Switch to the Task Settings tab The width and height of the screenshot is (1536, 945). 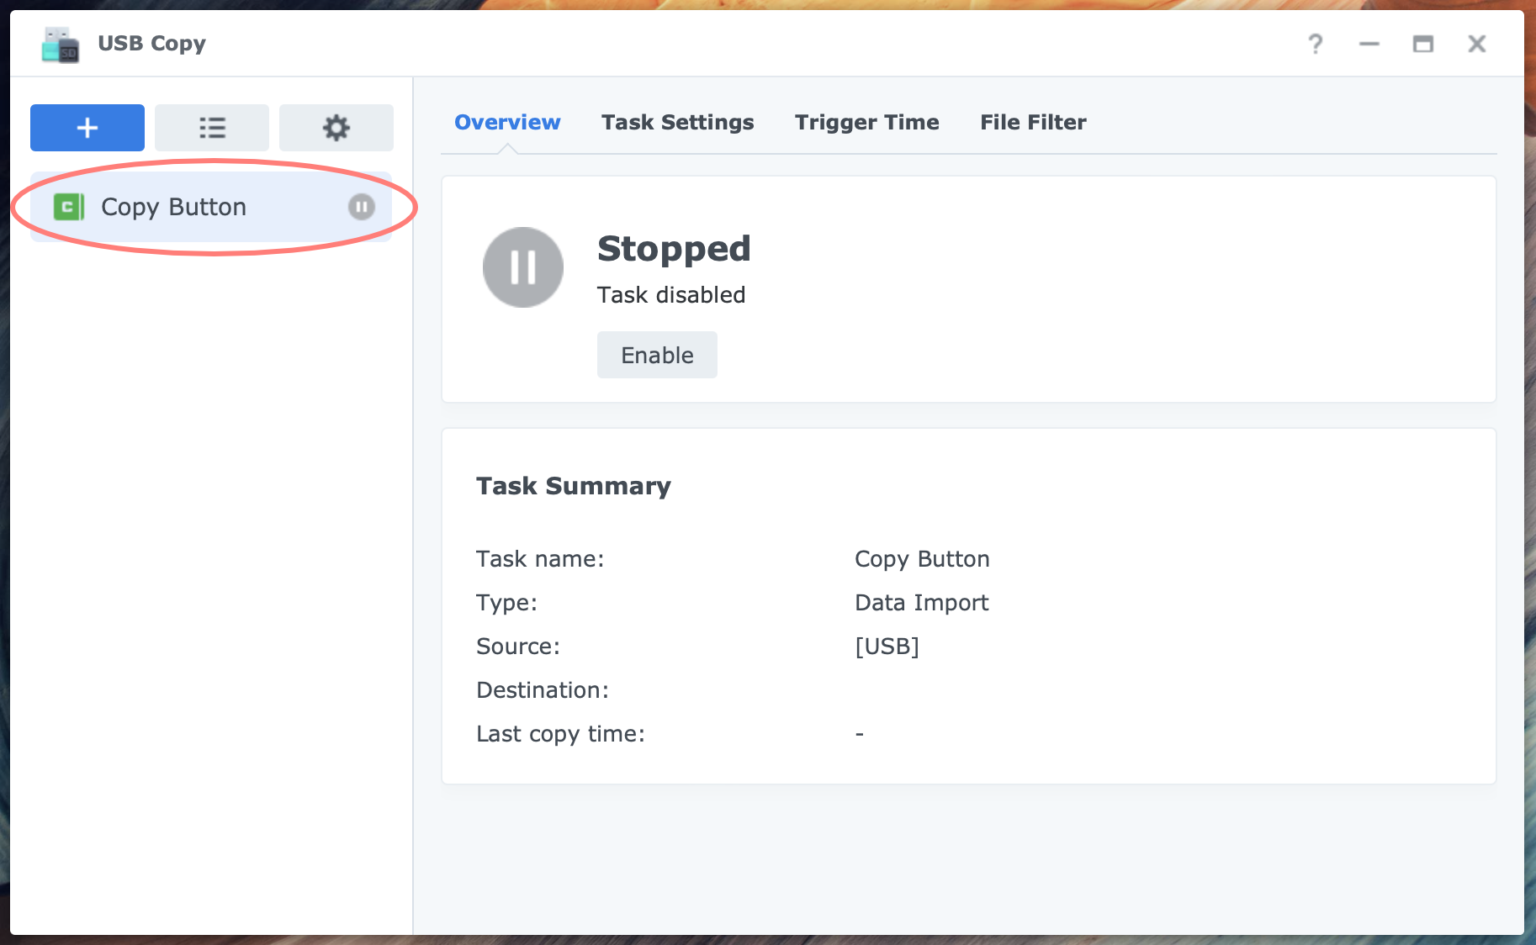(x=677, y=122)
